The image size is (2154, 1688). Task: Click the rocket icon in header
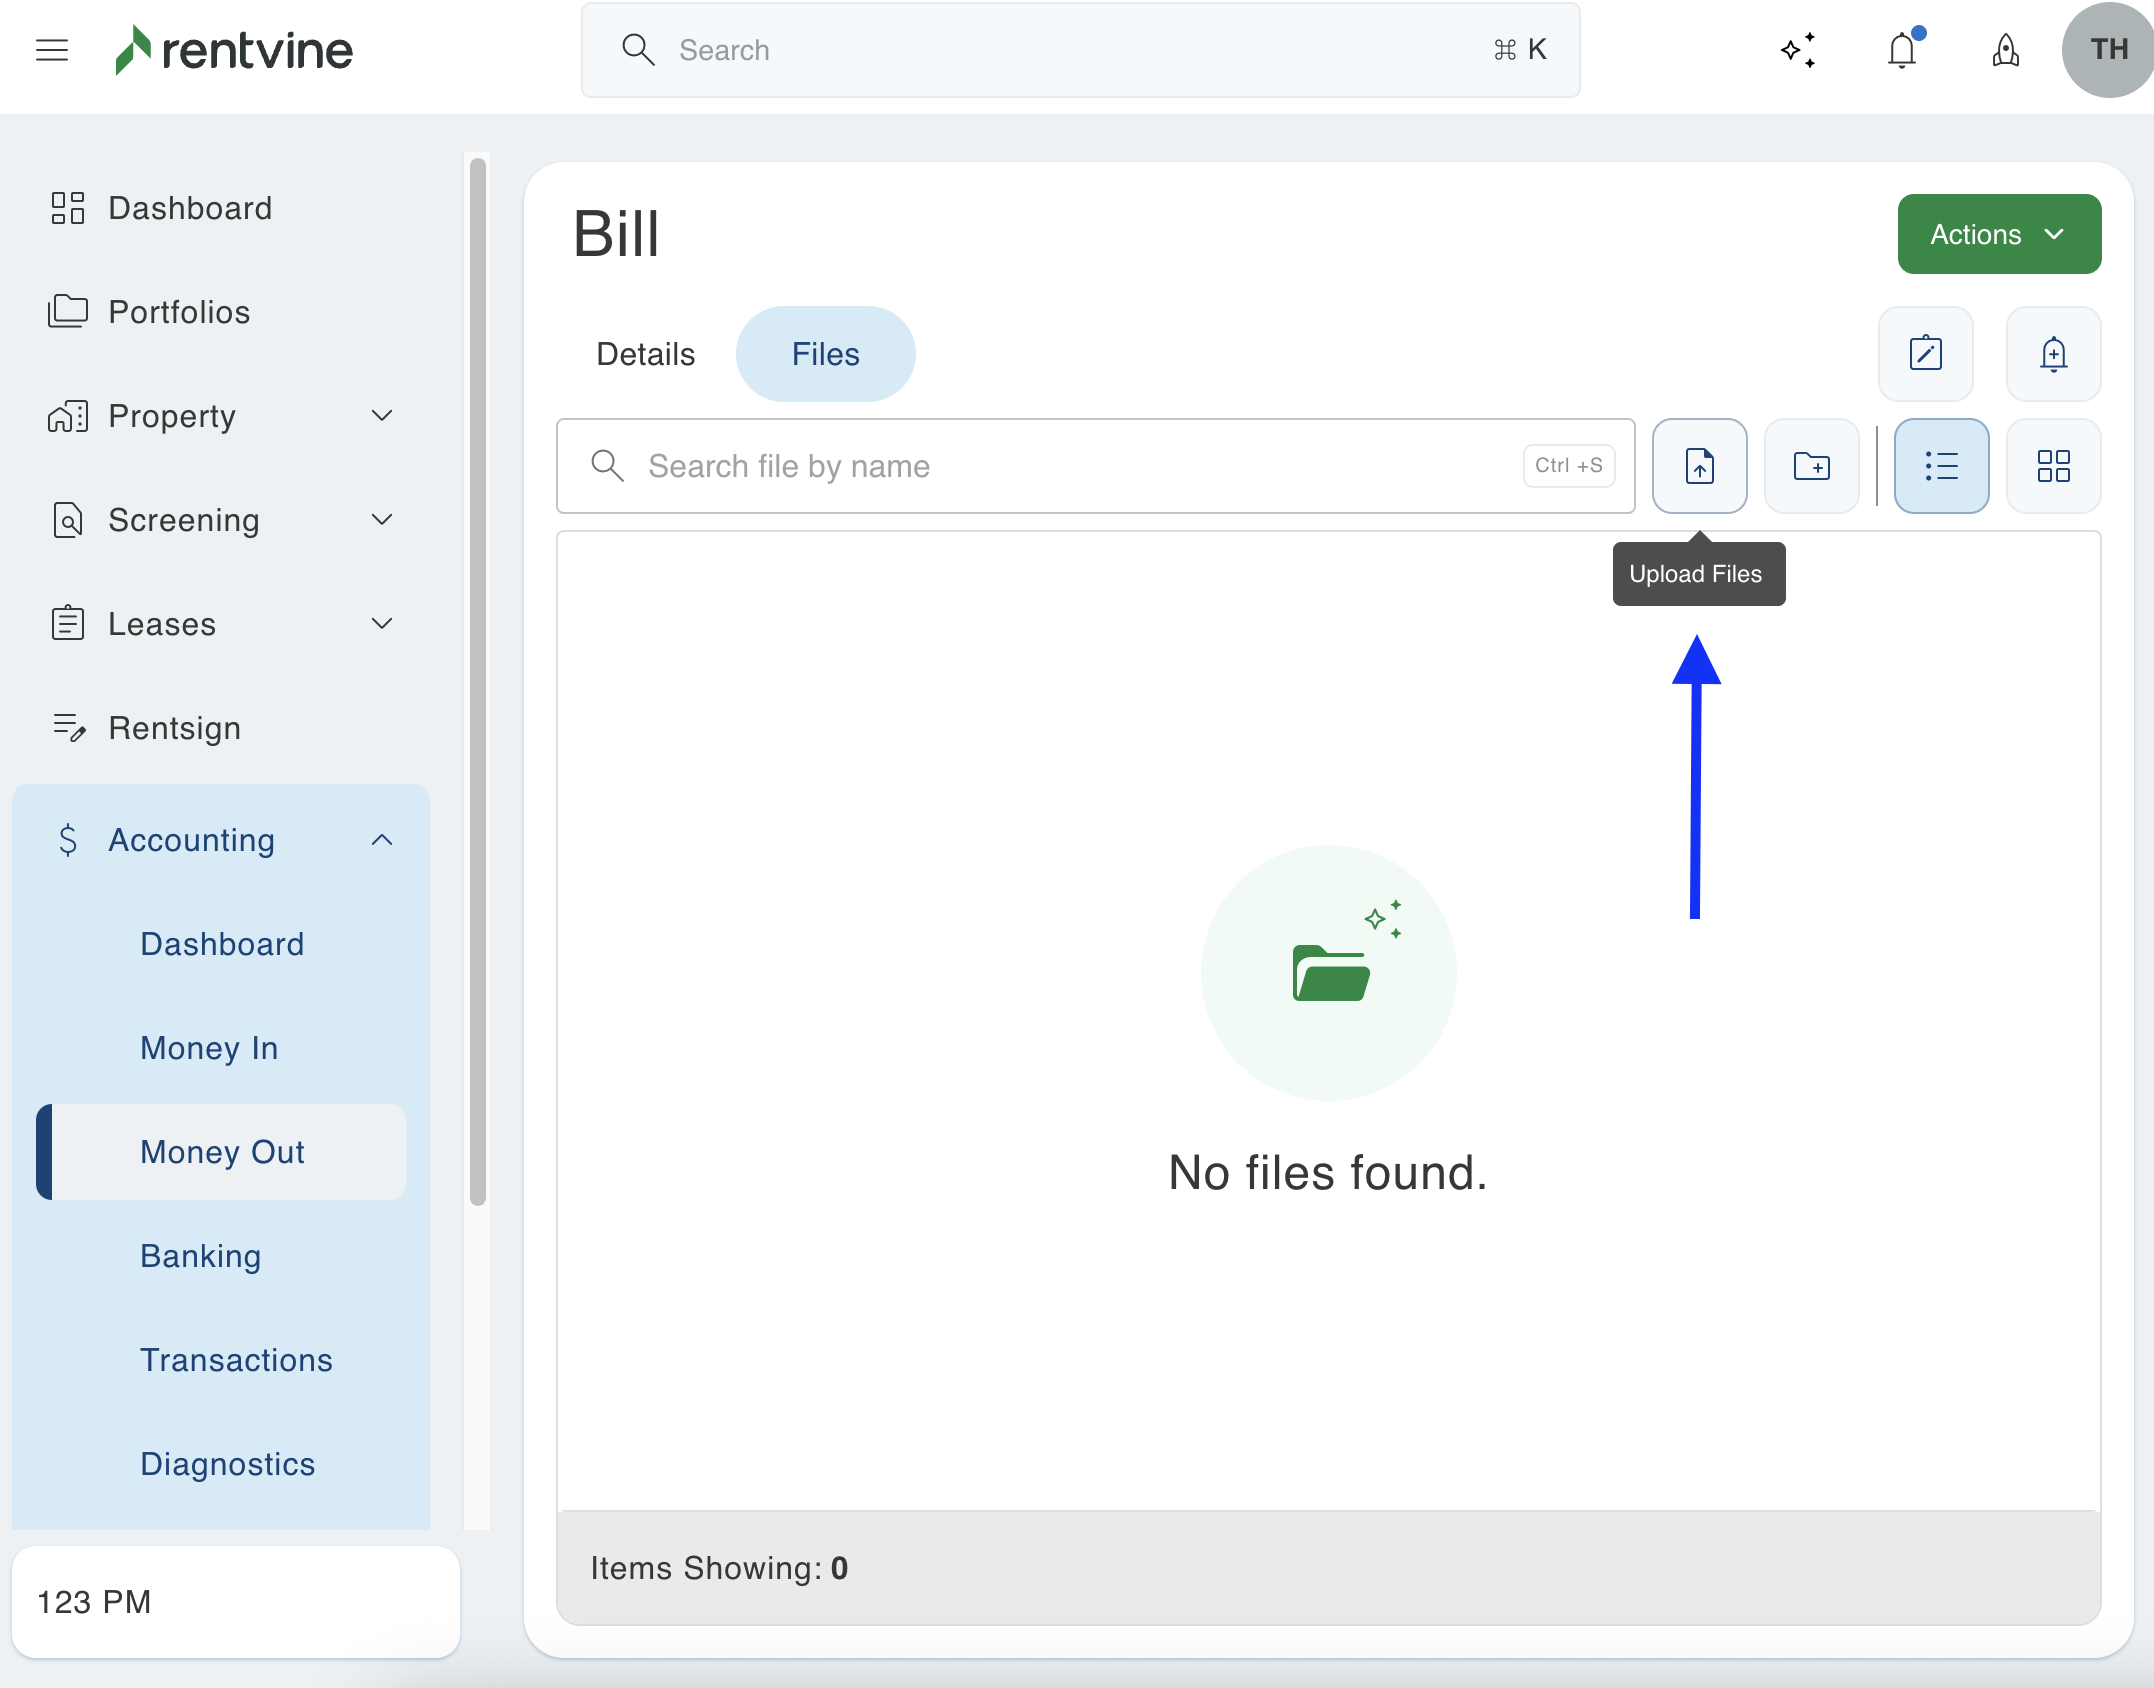[2005, 50]
